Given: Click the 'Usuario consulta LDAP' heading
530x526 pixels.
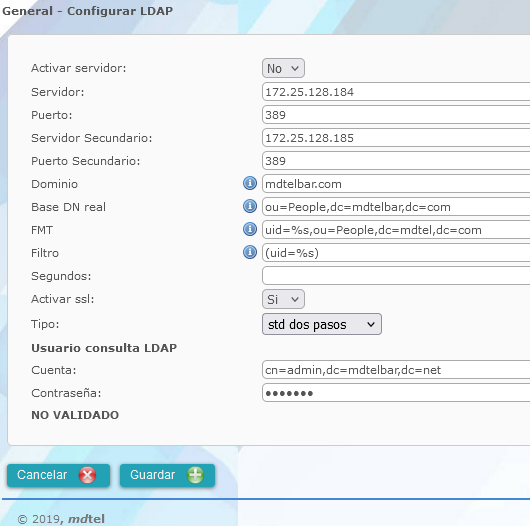Looking at the screenshot, I should [x=104, y=348].
